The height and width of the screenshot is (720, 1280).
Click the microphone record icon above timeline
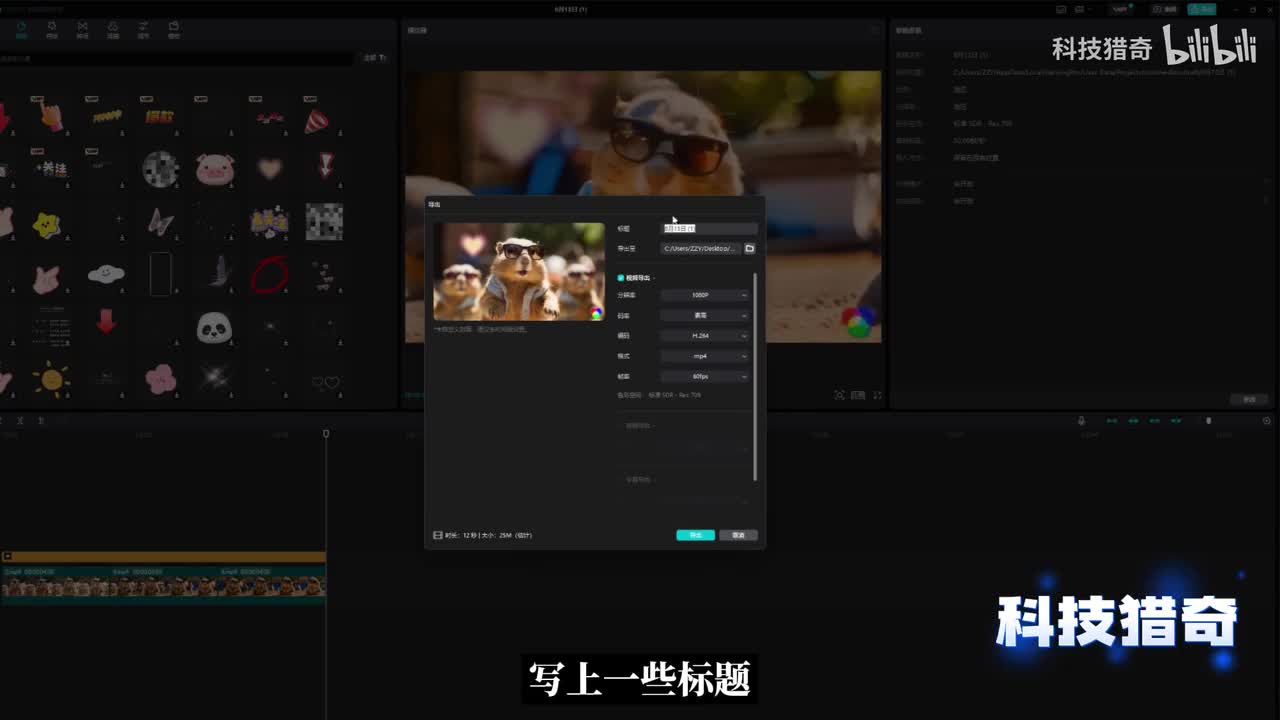coord(1081,421)
